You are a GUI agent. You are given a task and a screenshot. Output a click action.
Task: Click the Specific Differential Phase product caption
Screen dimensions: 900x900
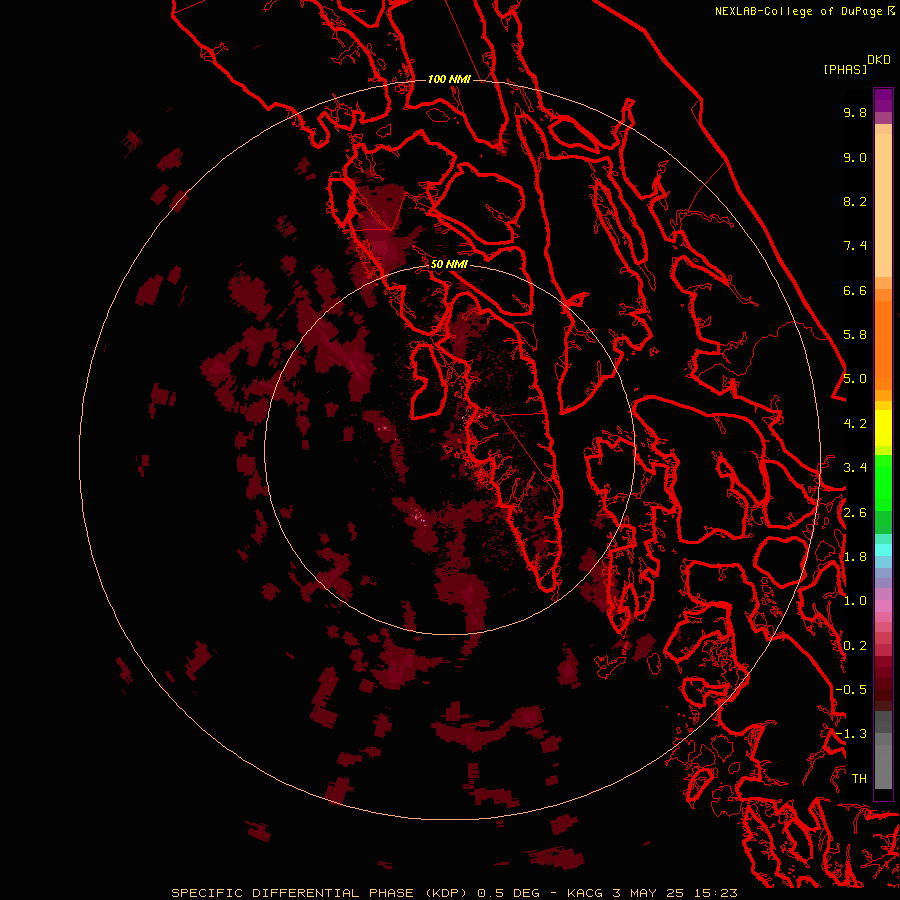454,893
